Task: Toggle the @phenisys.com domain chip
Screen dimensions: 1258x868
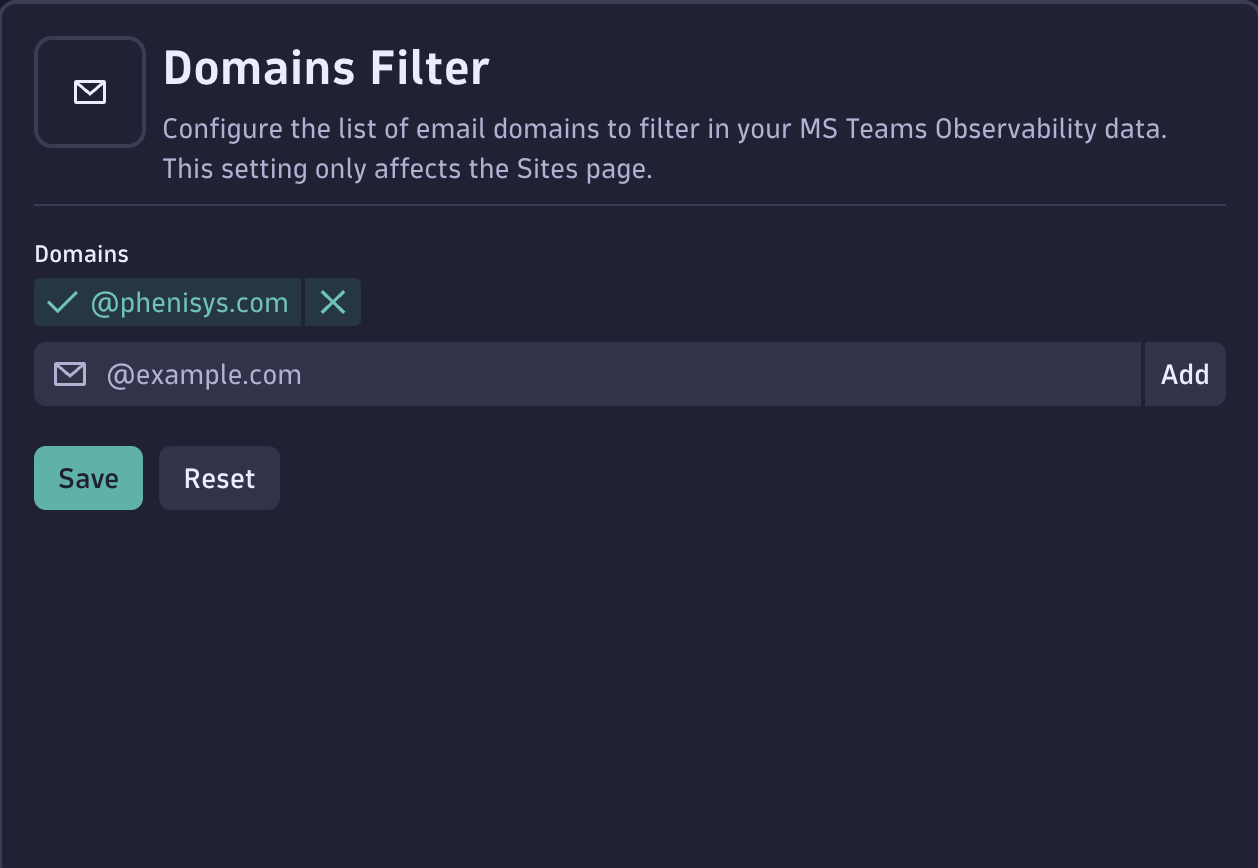Action: pyautogui.click(x=167, y=302)
